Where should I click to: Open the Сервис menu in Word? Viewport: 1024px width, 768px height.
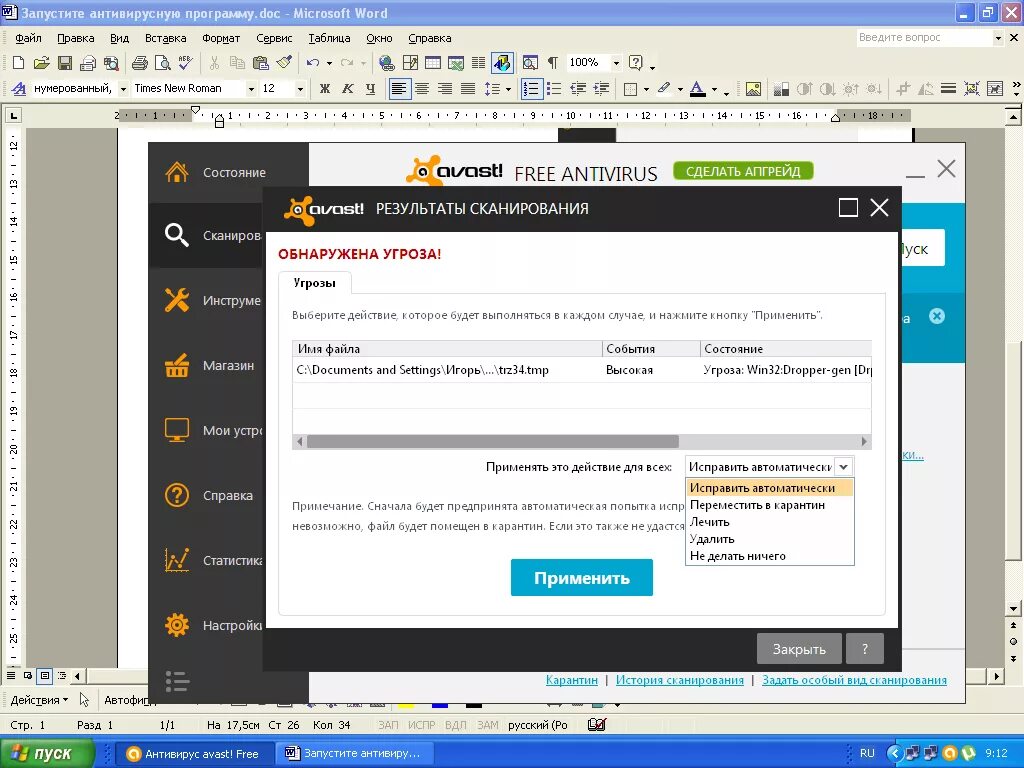point(274,38)
